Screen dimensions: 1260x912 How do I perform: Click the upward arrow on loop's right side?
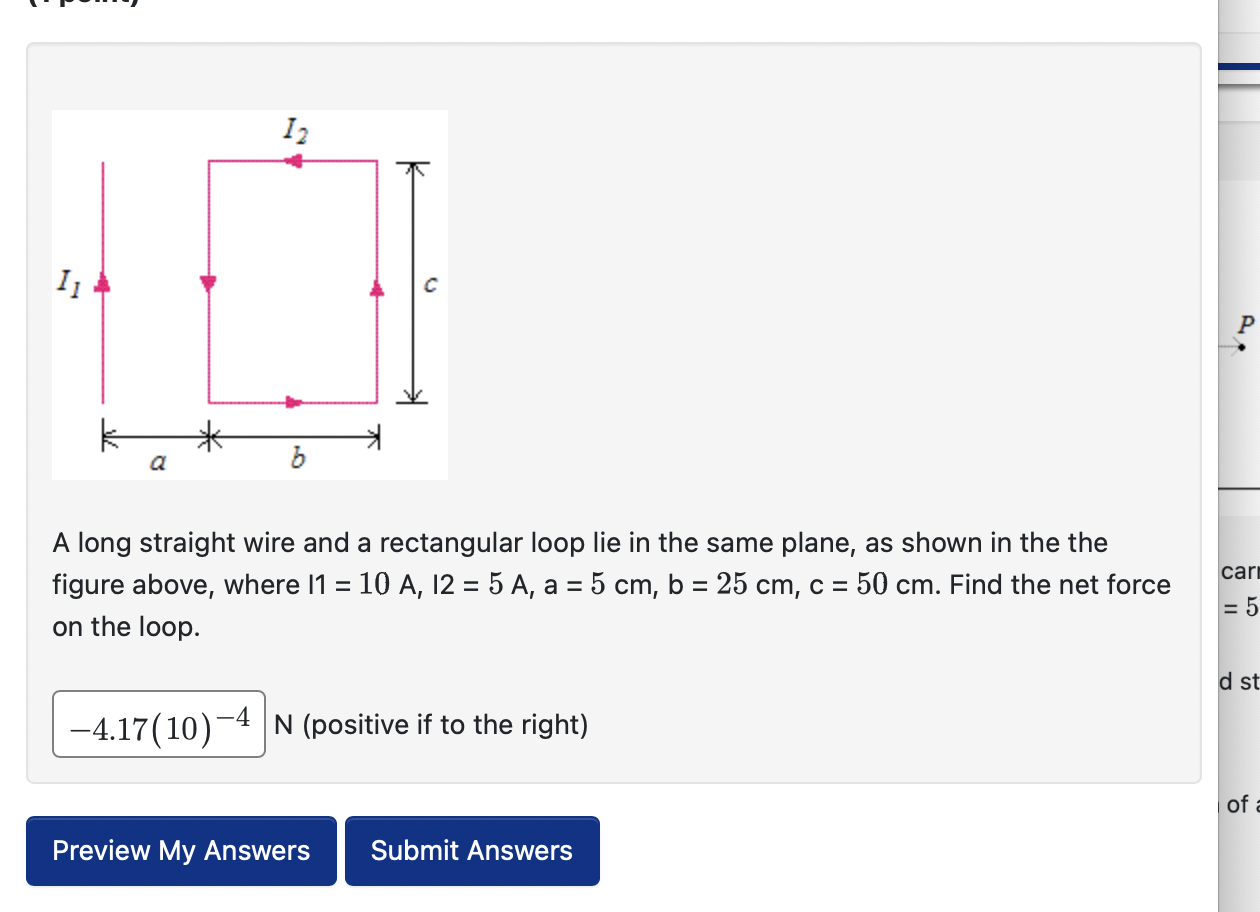point(377,288)
